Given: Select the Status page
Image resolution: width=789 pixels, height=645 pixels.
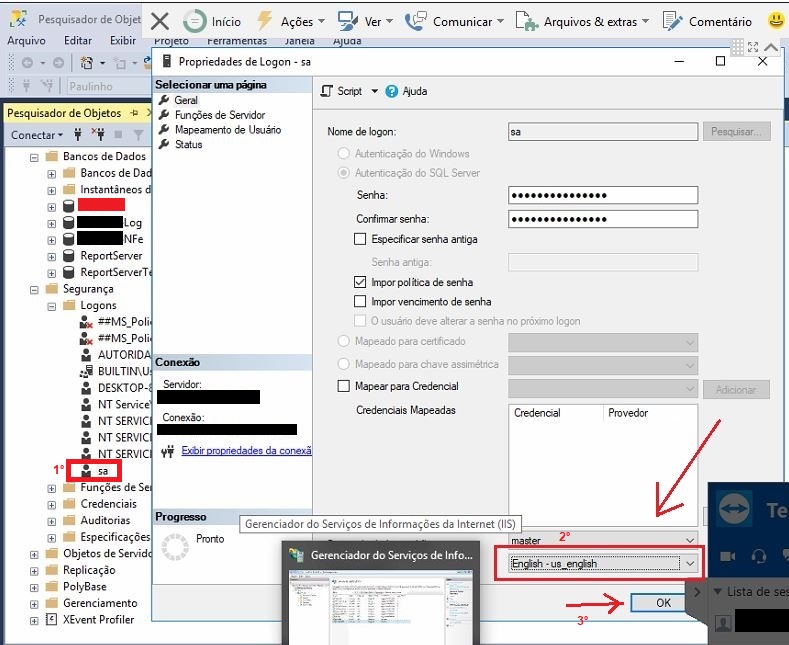Looking at the screenshot, I should tap(188, 144).
